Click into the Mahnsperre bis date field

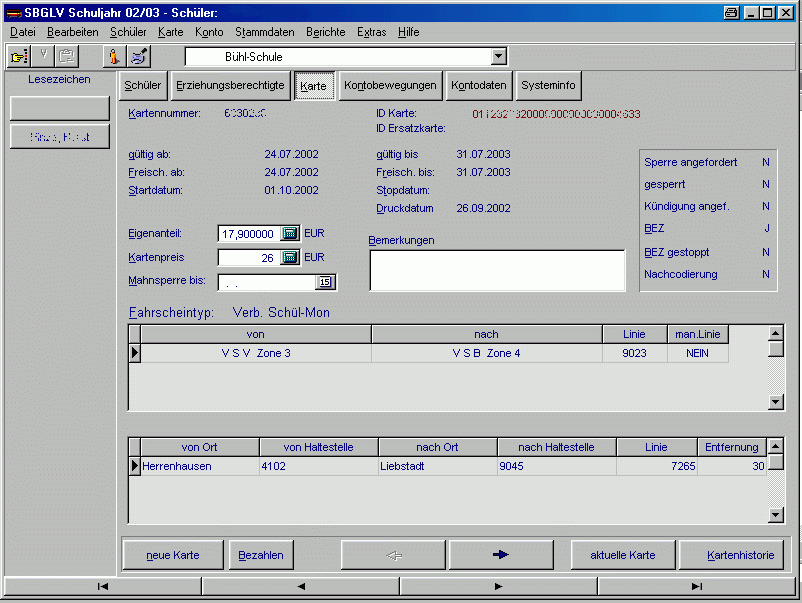[x=267, y=282]
